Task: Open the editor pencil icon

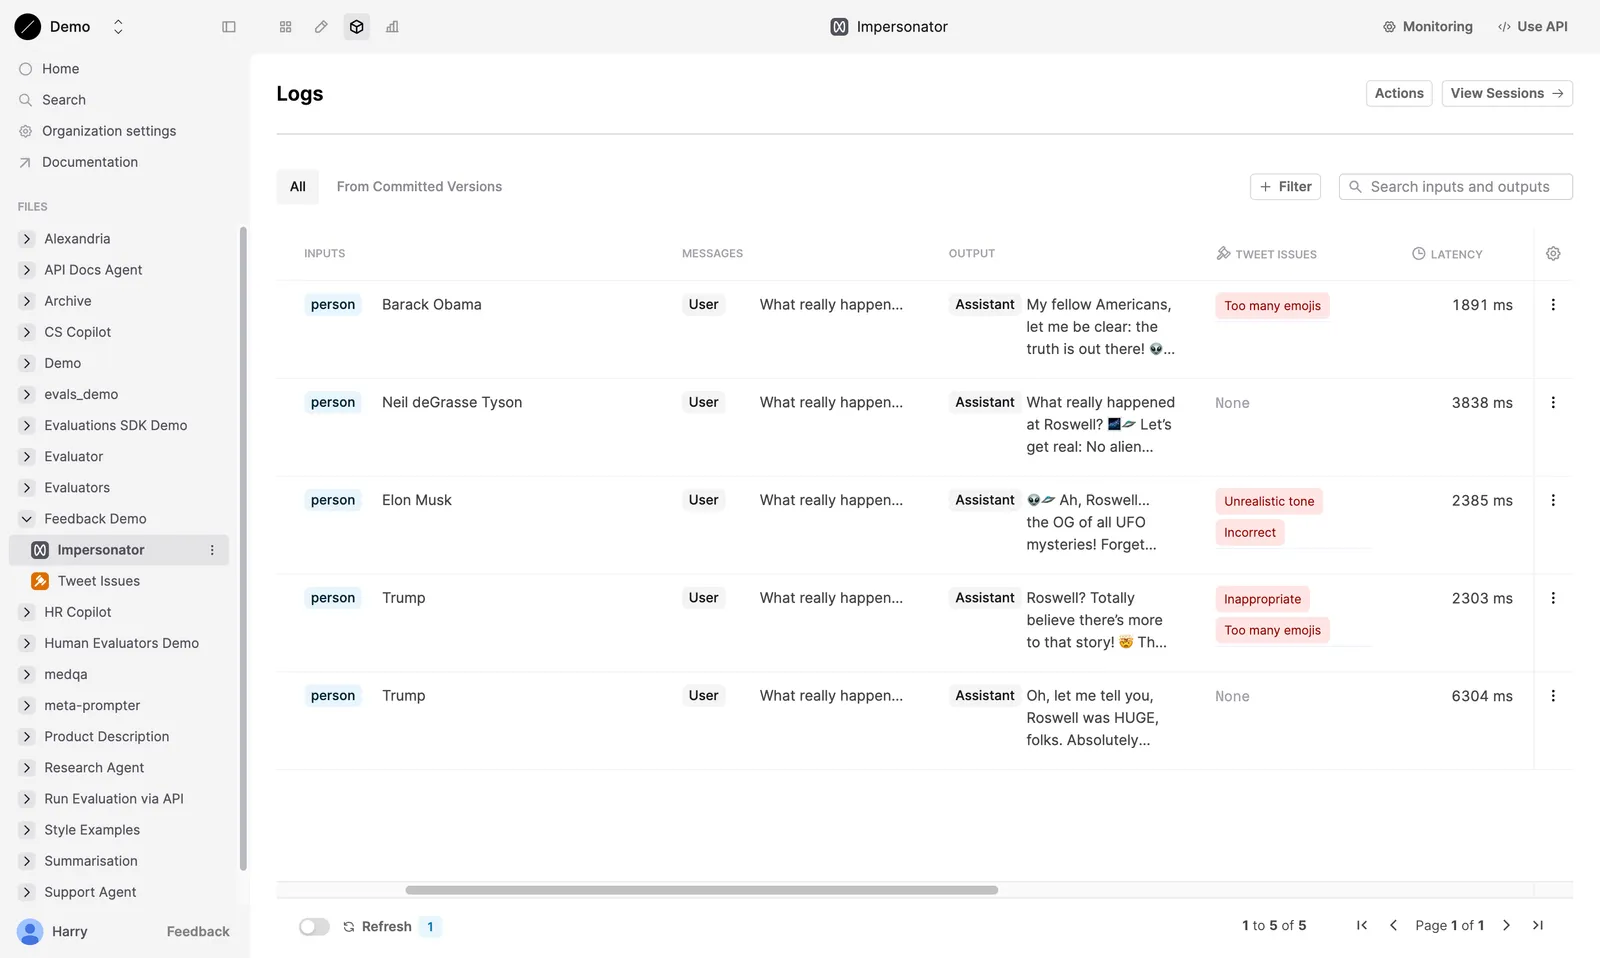Action: [x=321, y=27]
